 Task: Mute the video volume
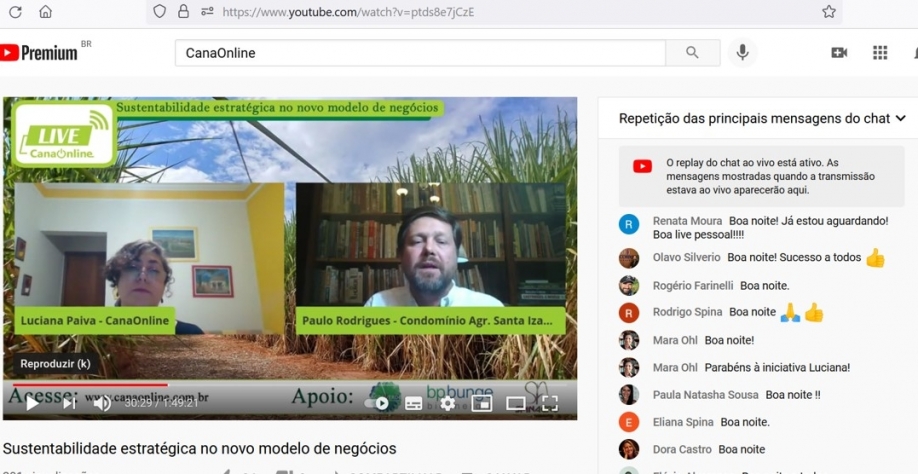[x=102, y=404]
